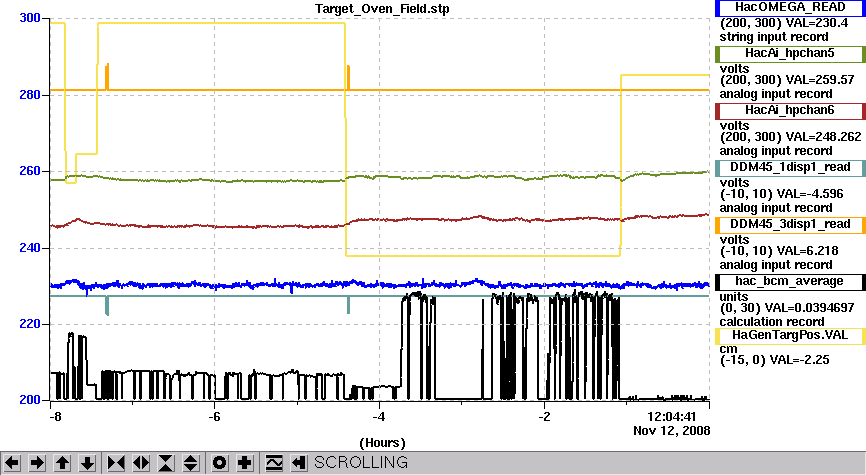
Task: Click the string input record text
Action: (x=773, y=37)
